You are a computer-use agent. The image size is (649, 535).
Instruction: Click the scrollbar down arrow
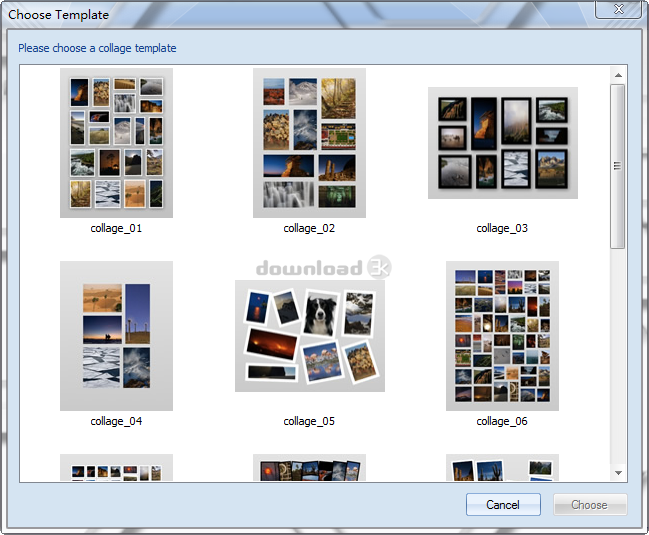click(x=618, y=473)
